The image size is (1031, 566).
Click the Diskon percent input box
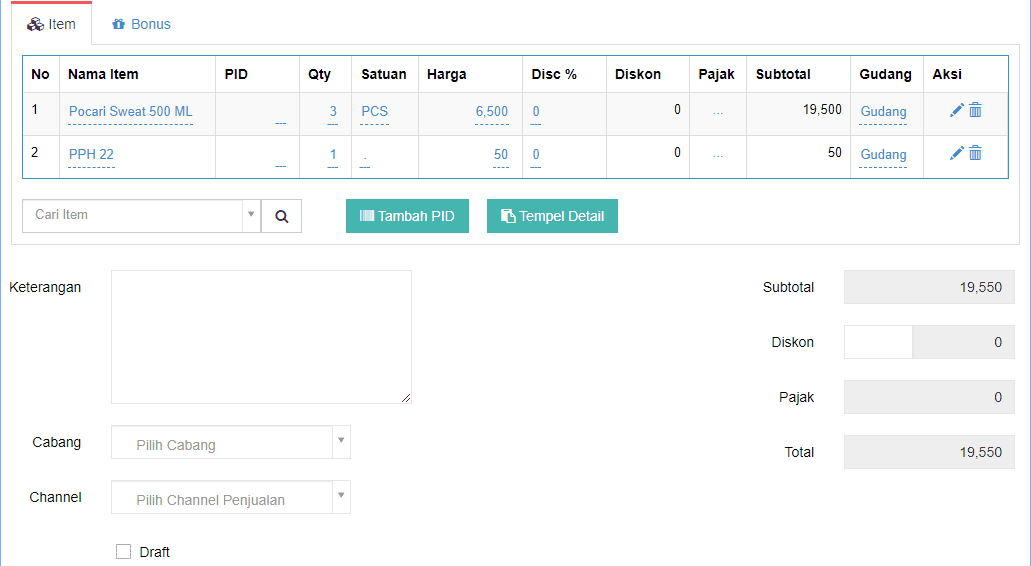(878, 342)
